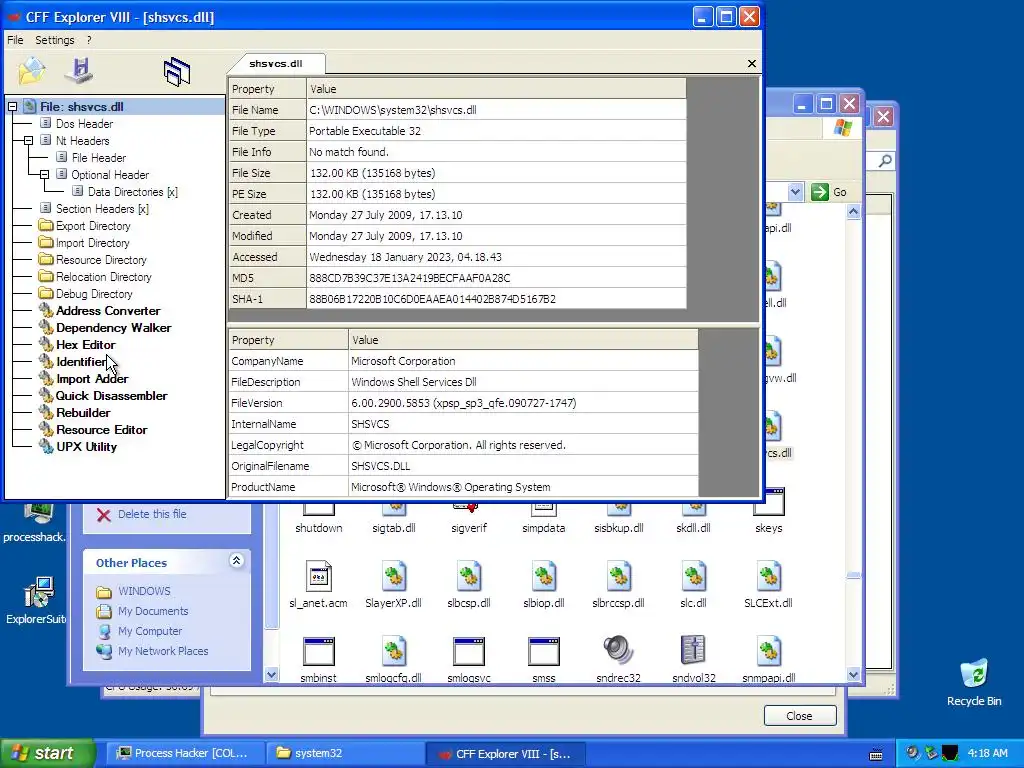Image resolution: width=1024 pixels, height=768 pixels.
Task: Launch the Dependency Walker tool icon
Action: tap(46, 327)
